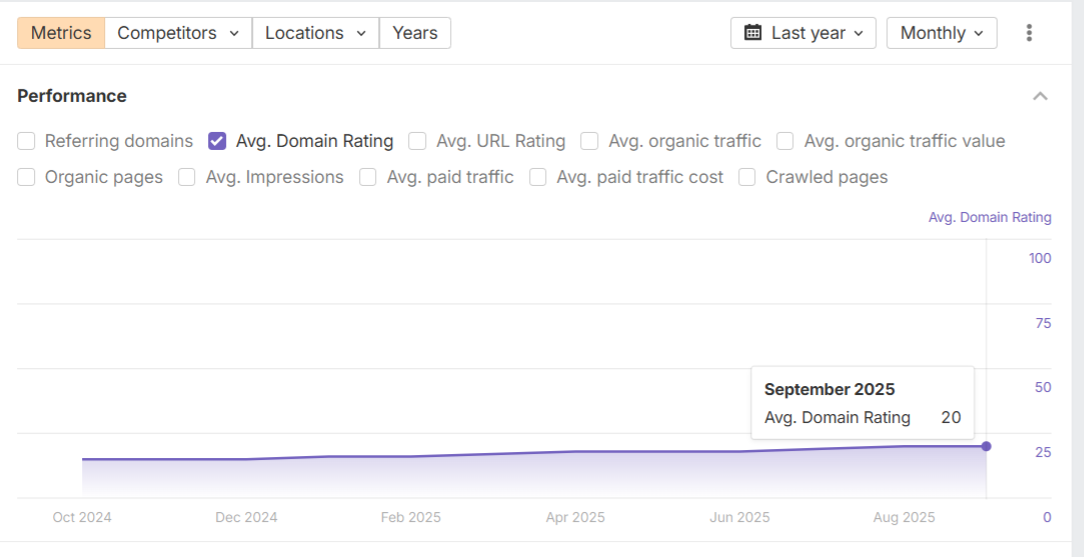Click the September 2025 data point marker
The height and width of the screenshot is (557, 1084).
click(x=986, y=446)
